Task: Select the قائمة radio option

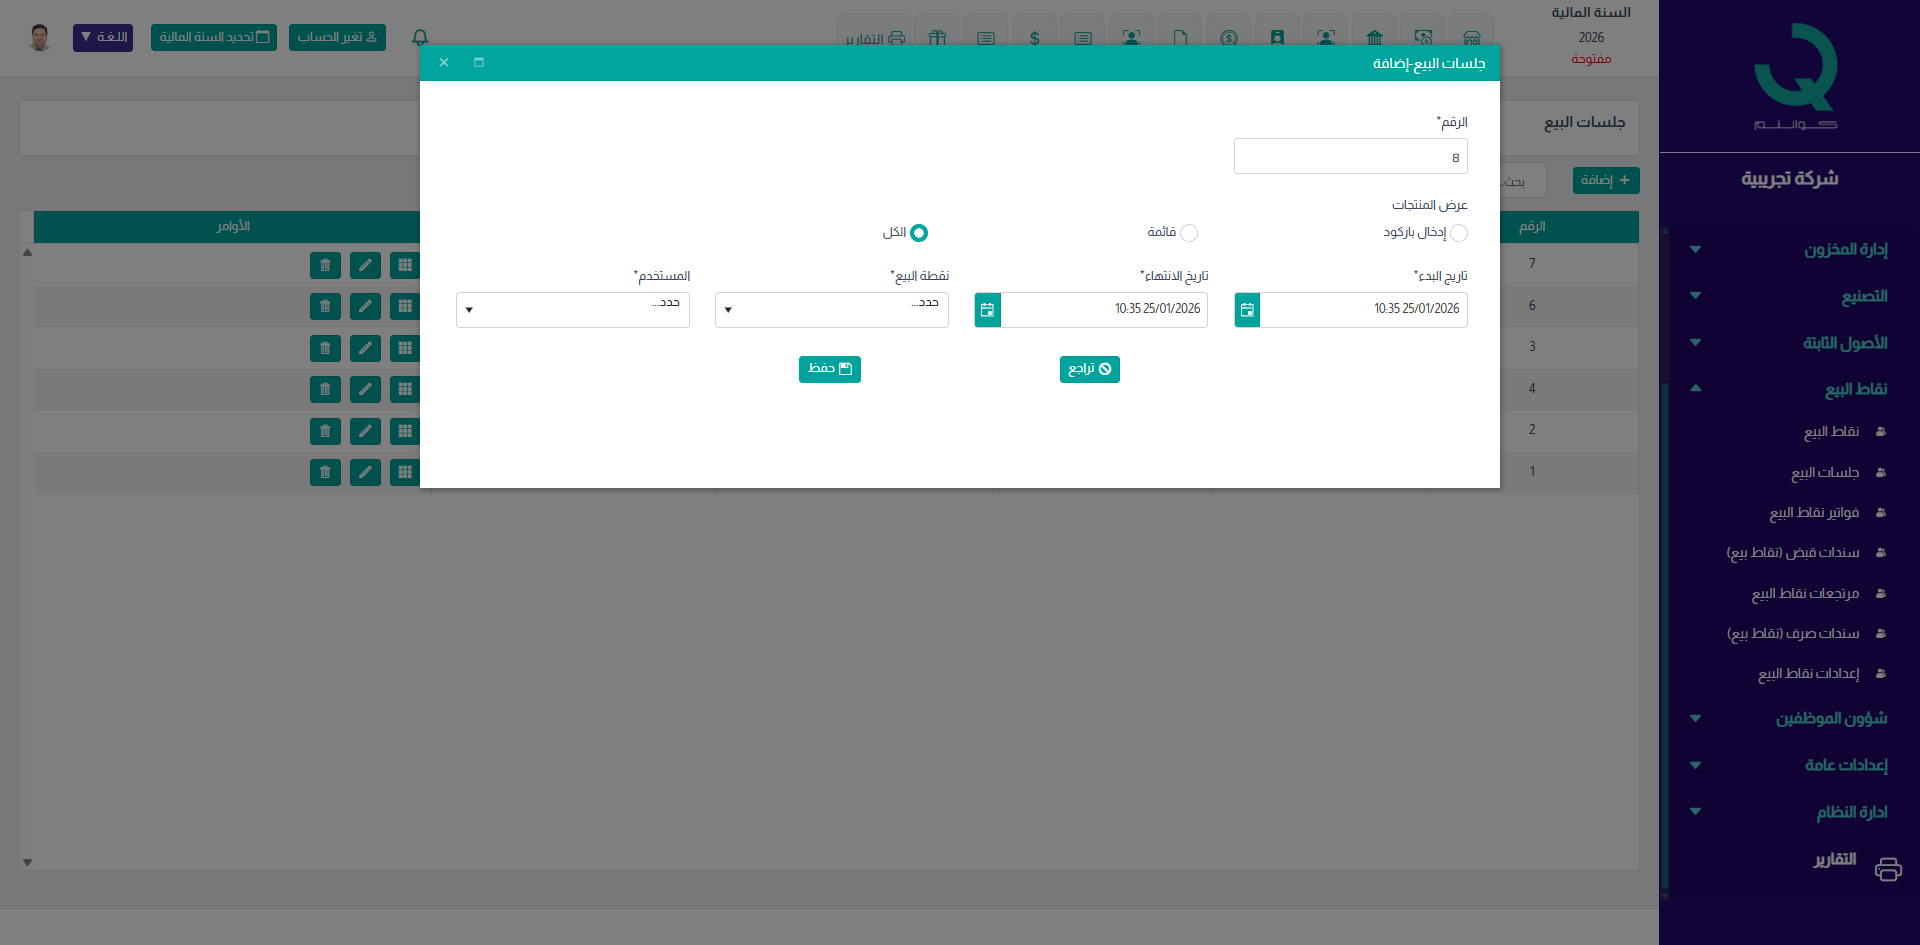Action: pos(1188,233)
